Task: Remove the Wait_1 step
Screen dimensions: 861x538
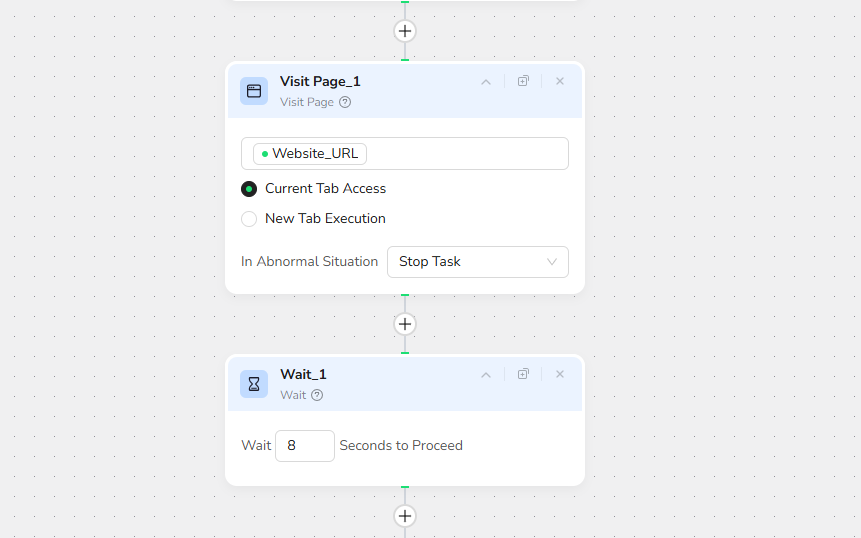Action: click(560, 374)
